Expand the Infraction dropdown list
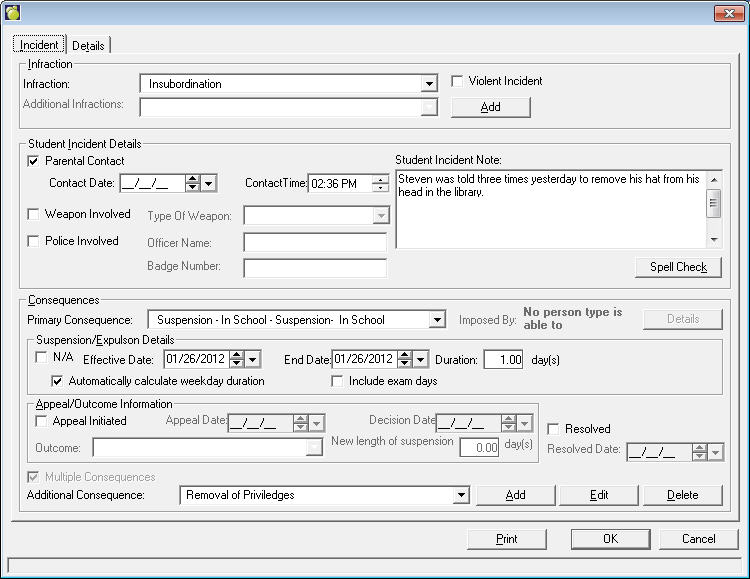750x579 pixels. pyautogui.click(x=429, y=85)
